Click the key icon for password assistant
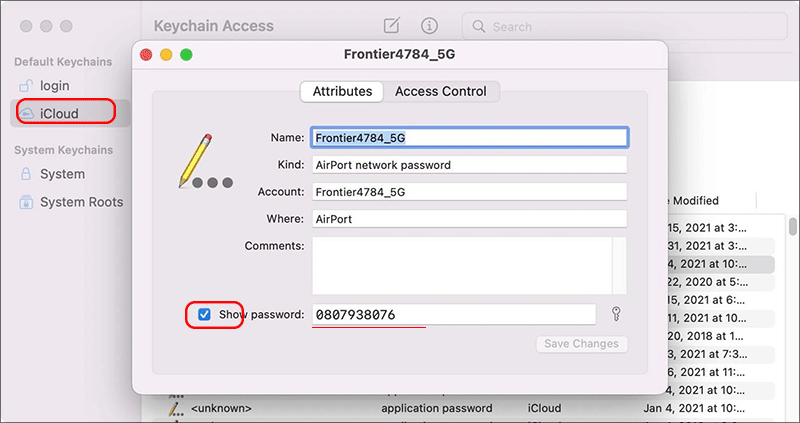The image size is (800, 423). click(x=616, y=314)
